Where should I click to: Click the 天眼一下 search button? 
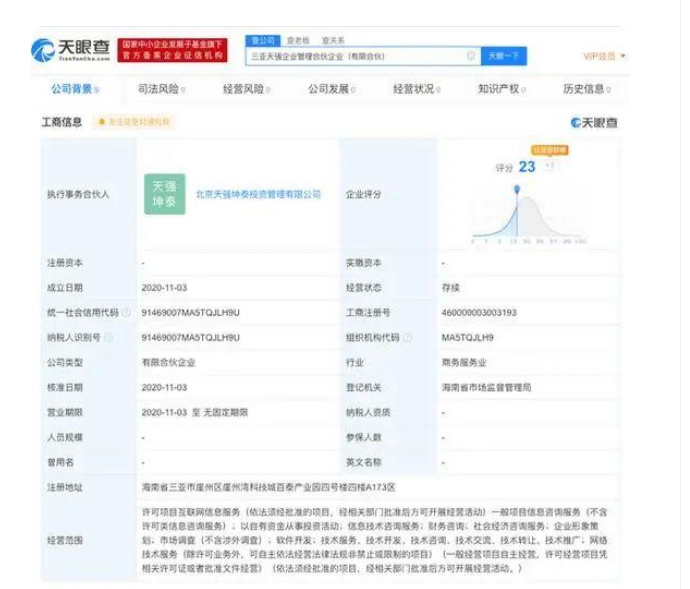point(503,56)
